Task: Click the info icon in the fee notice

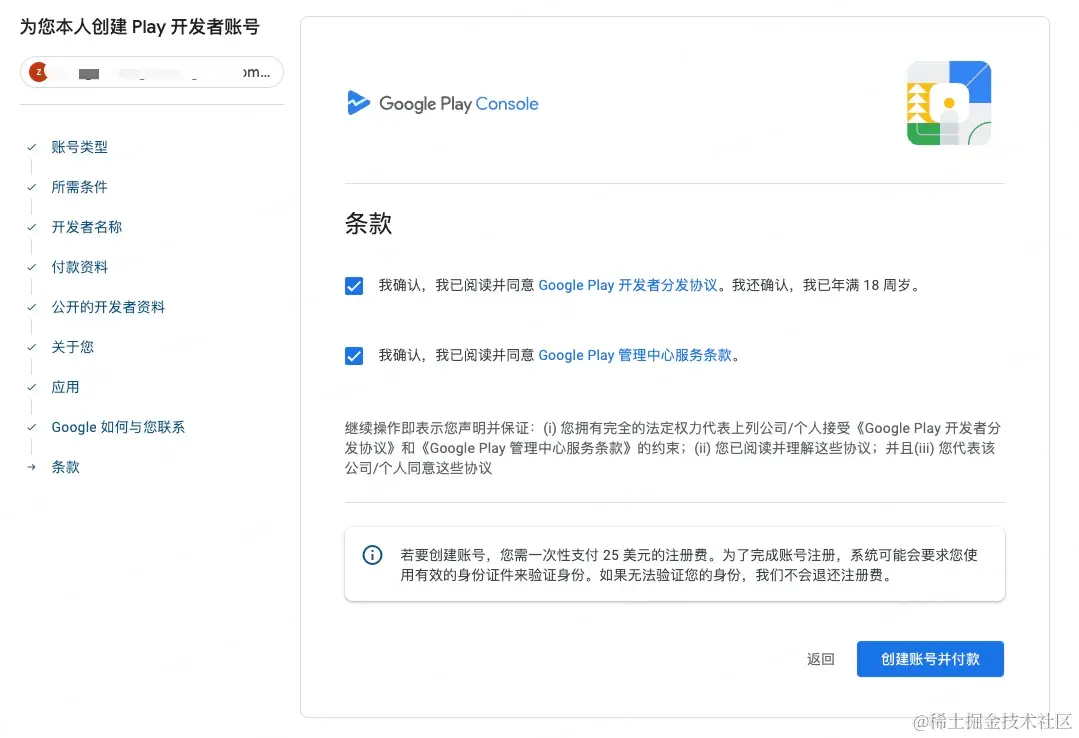Action: [x=372, y=555]
